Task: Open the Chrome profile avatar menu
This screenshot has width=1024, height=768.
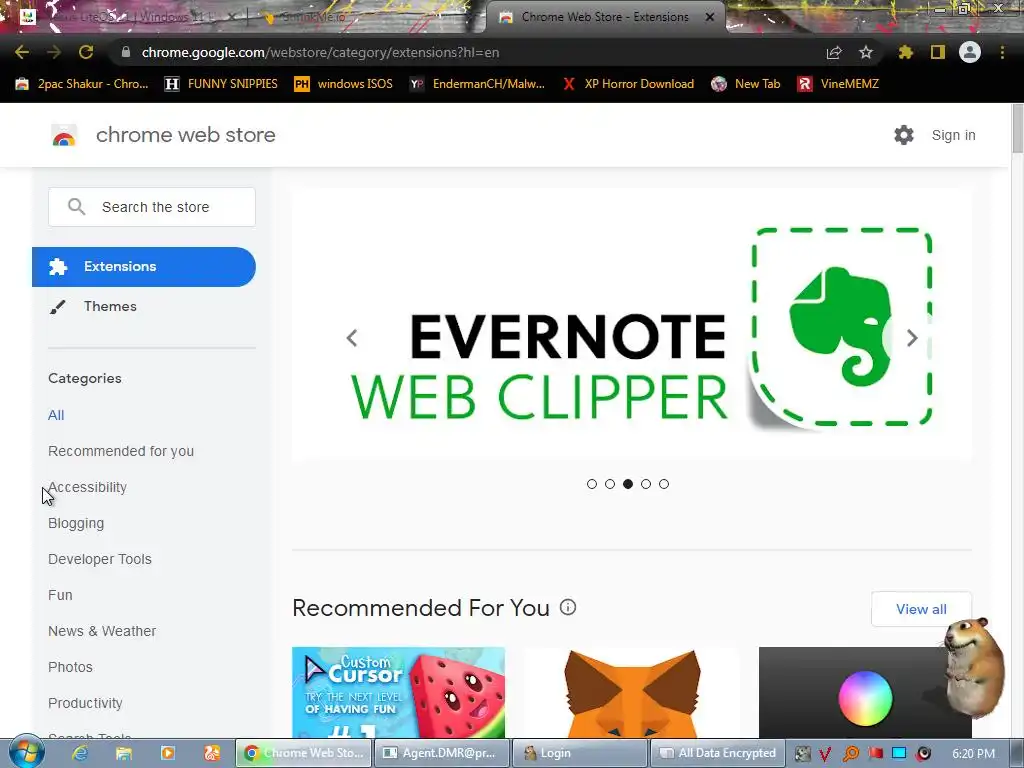Action: [x=970, y=52]
